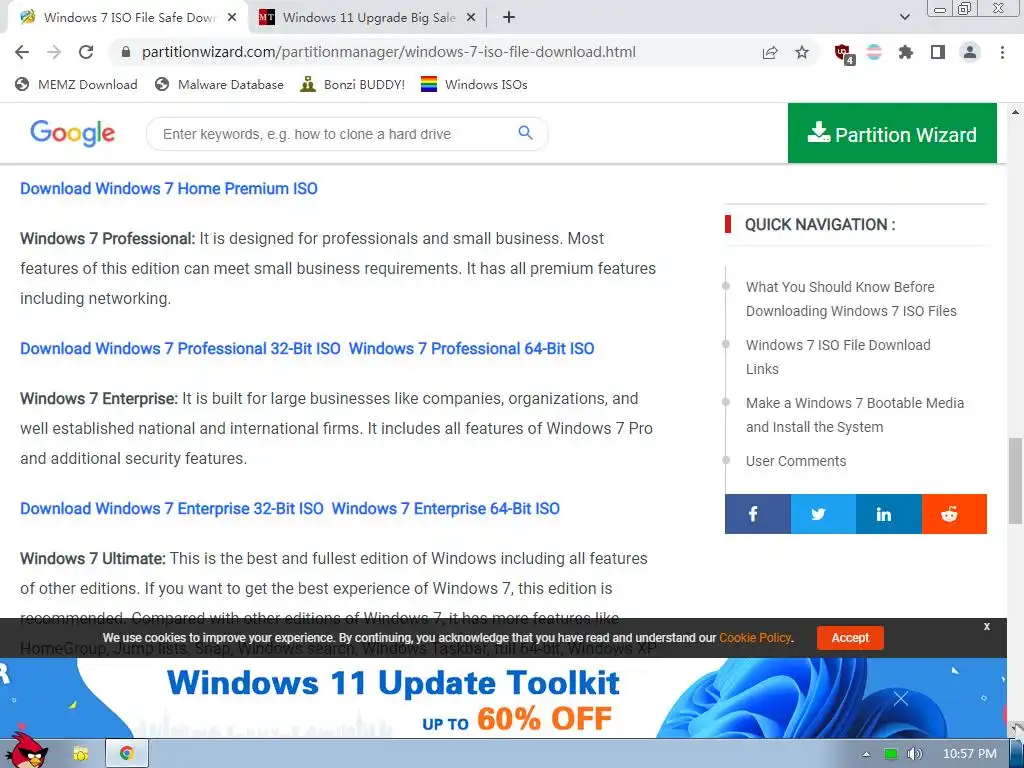This screenshot has width=1024, height=768.
Task: Switch to Windows 7 ISO File tab
Action: [x=127, y=18]
